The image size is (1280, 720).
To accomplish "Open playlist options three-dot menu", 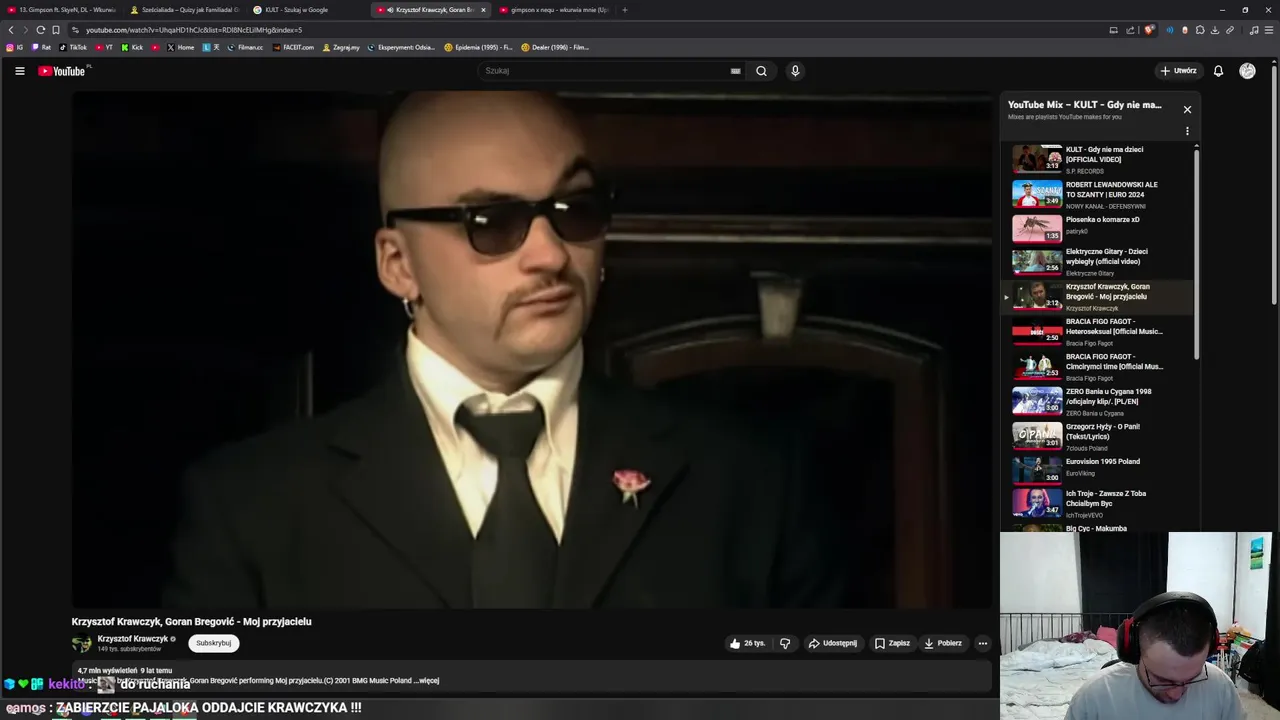I will pyautogui.click(x=1187, y=131).
